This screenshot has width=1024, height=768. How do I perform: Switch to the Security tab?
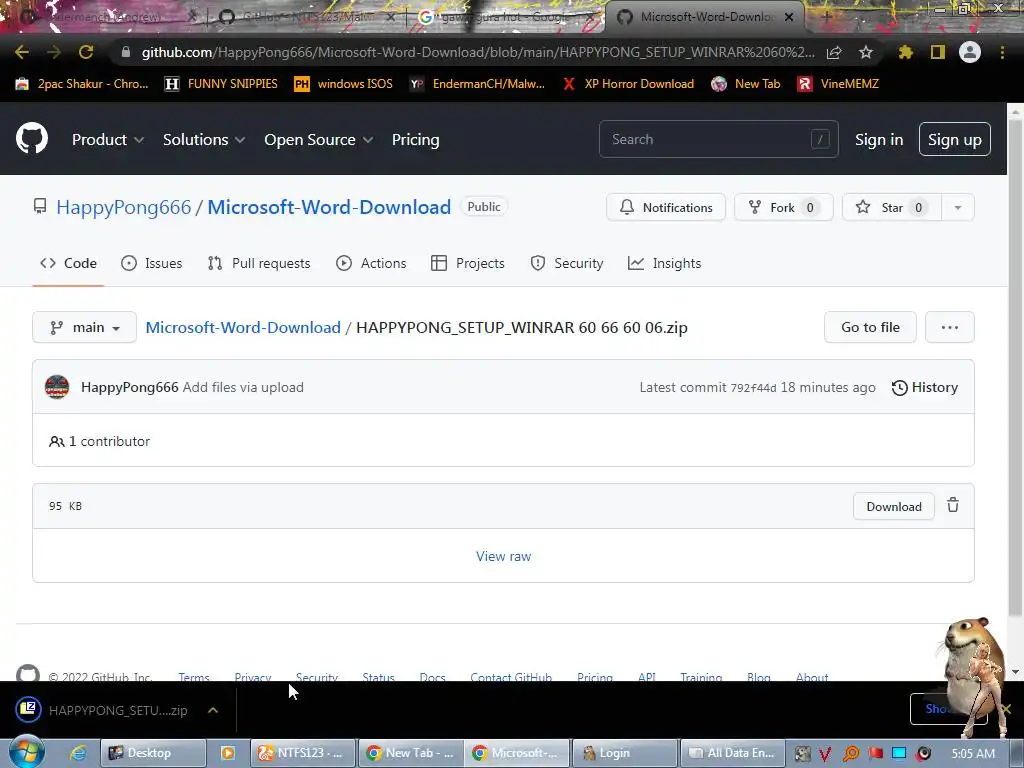(567, 263)
